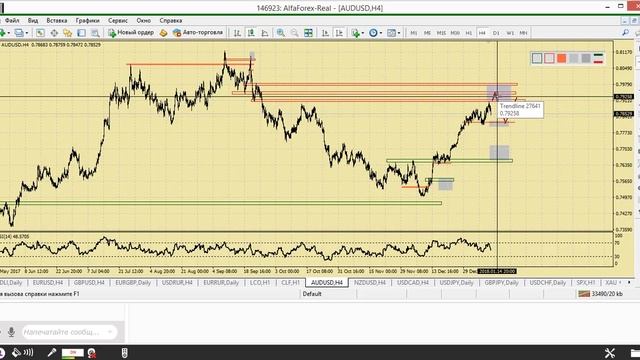
Task: Click the microphone icon beside message field
Action: (11, 332)
